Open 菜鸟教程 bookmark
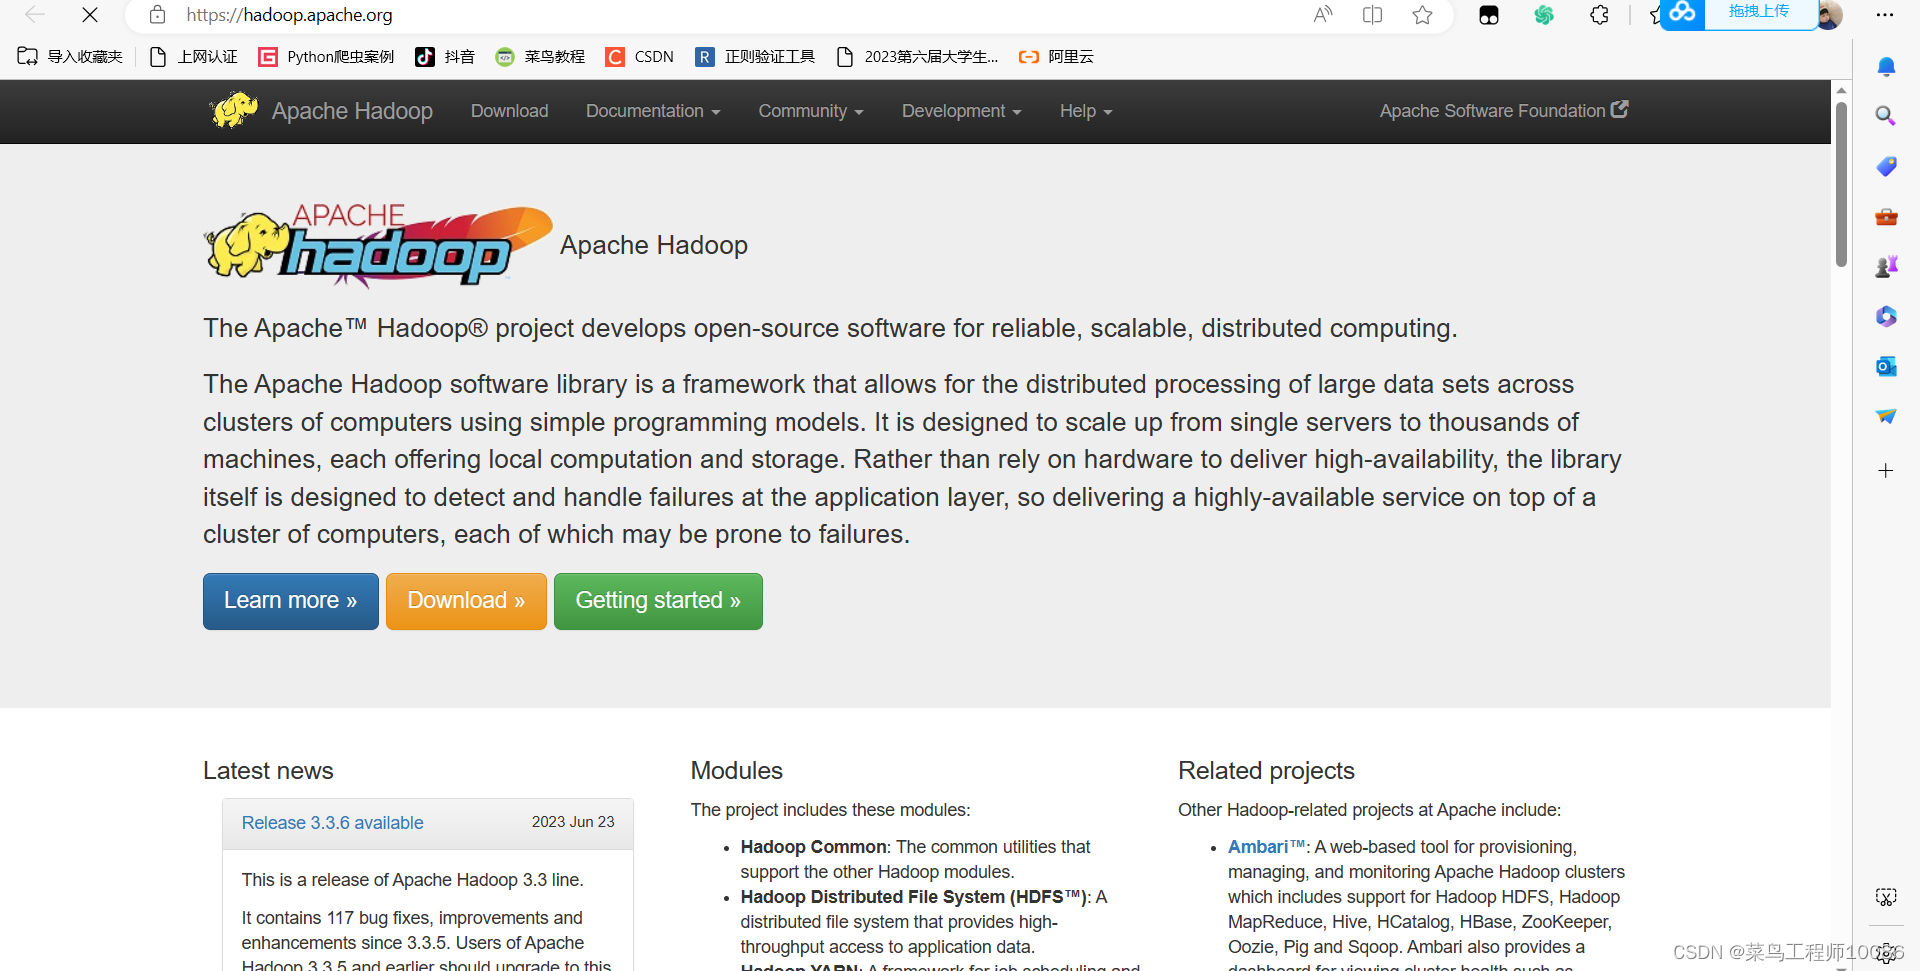Screen dimensions: 1920x971 point(540,57)
